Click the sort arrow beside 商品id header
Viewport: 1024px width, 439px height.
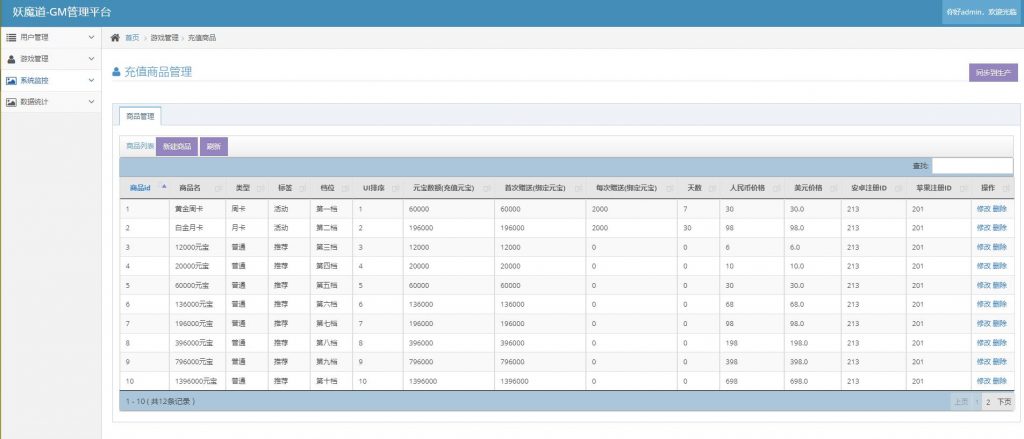point(163,187)
